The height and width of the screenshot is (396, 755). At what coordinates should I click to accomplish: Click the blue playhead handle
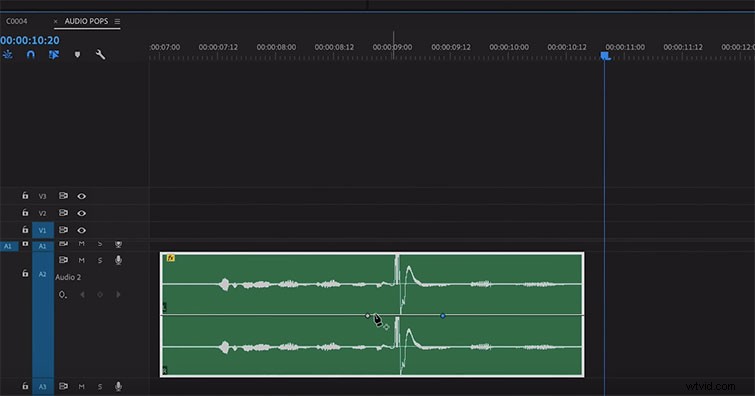tap(605, 56)
